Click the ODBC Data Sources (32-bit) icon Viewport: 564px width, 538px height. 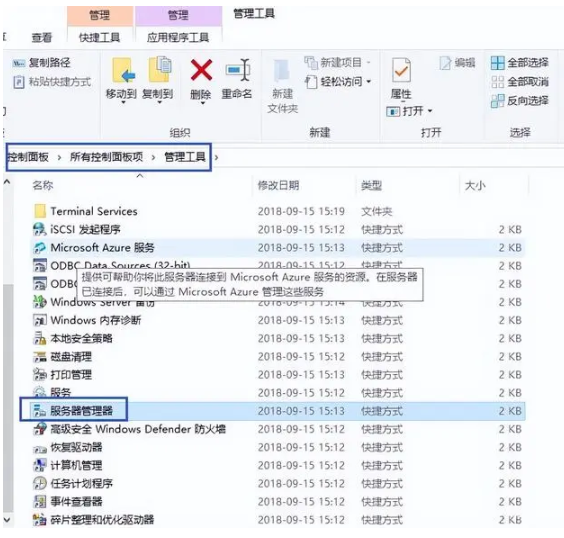point(40,265)
